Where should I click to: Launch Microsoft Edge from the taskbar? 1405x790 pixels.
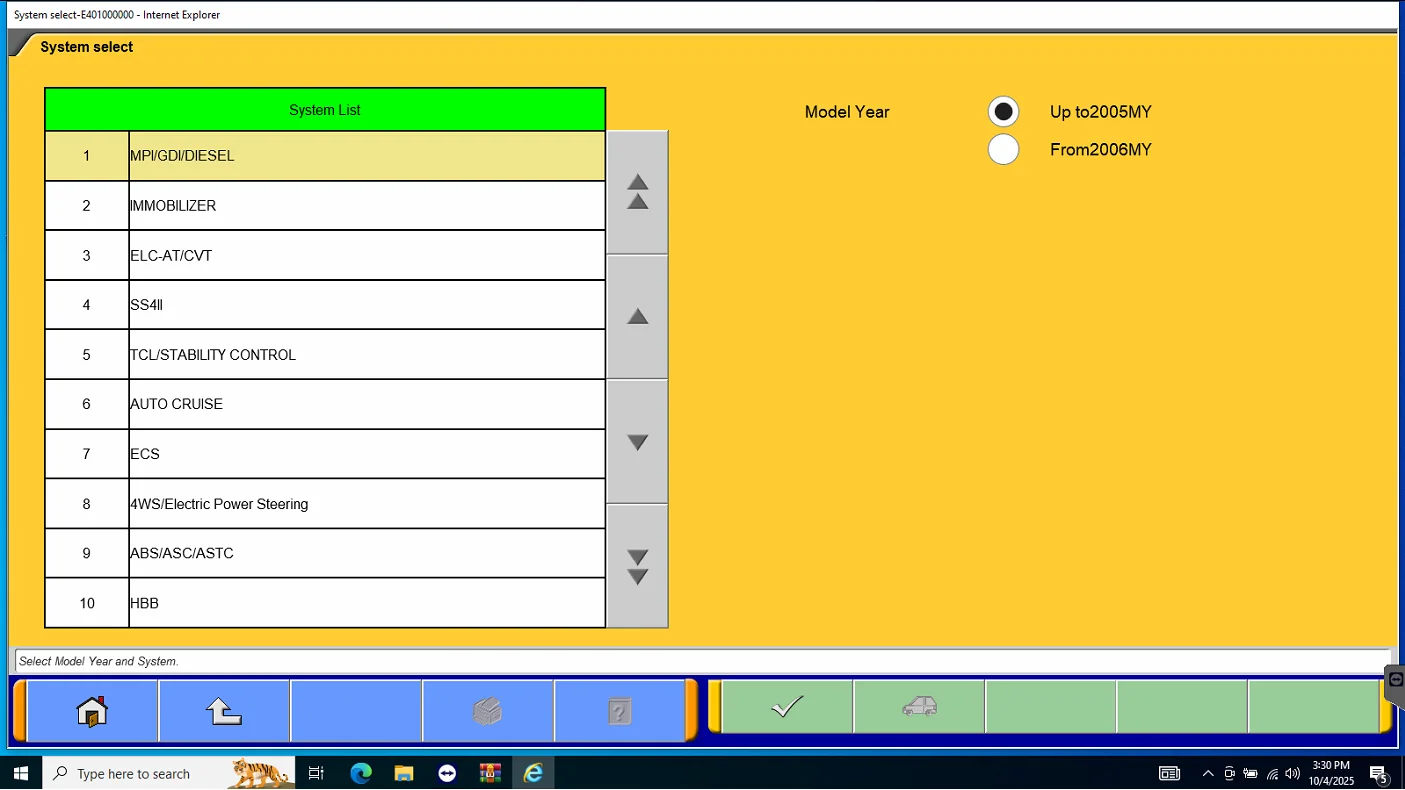(361, 773)
